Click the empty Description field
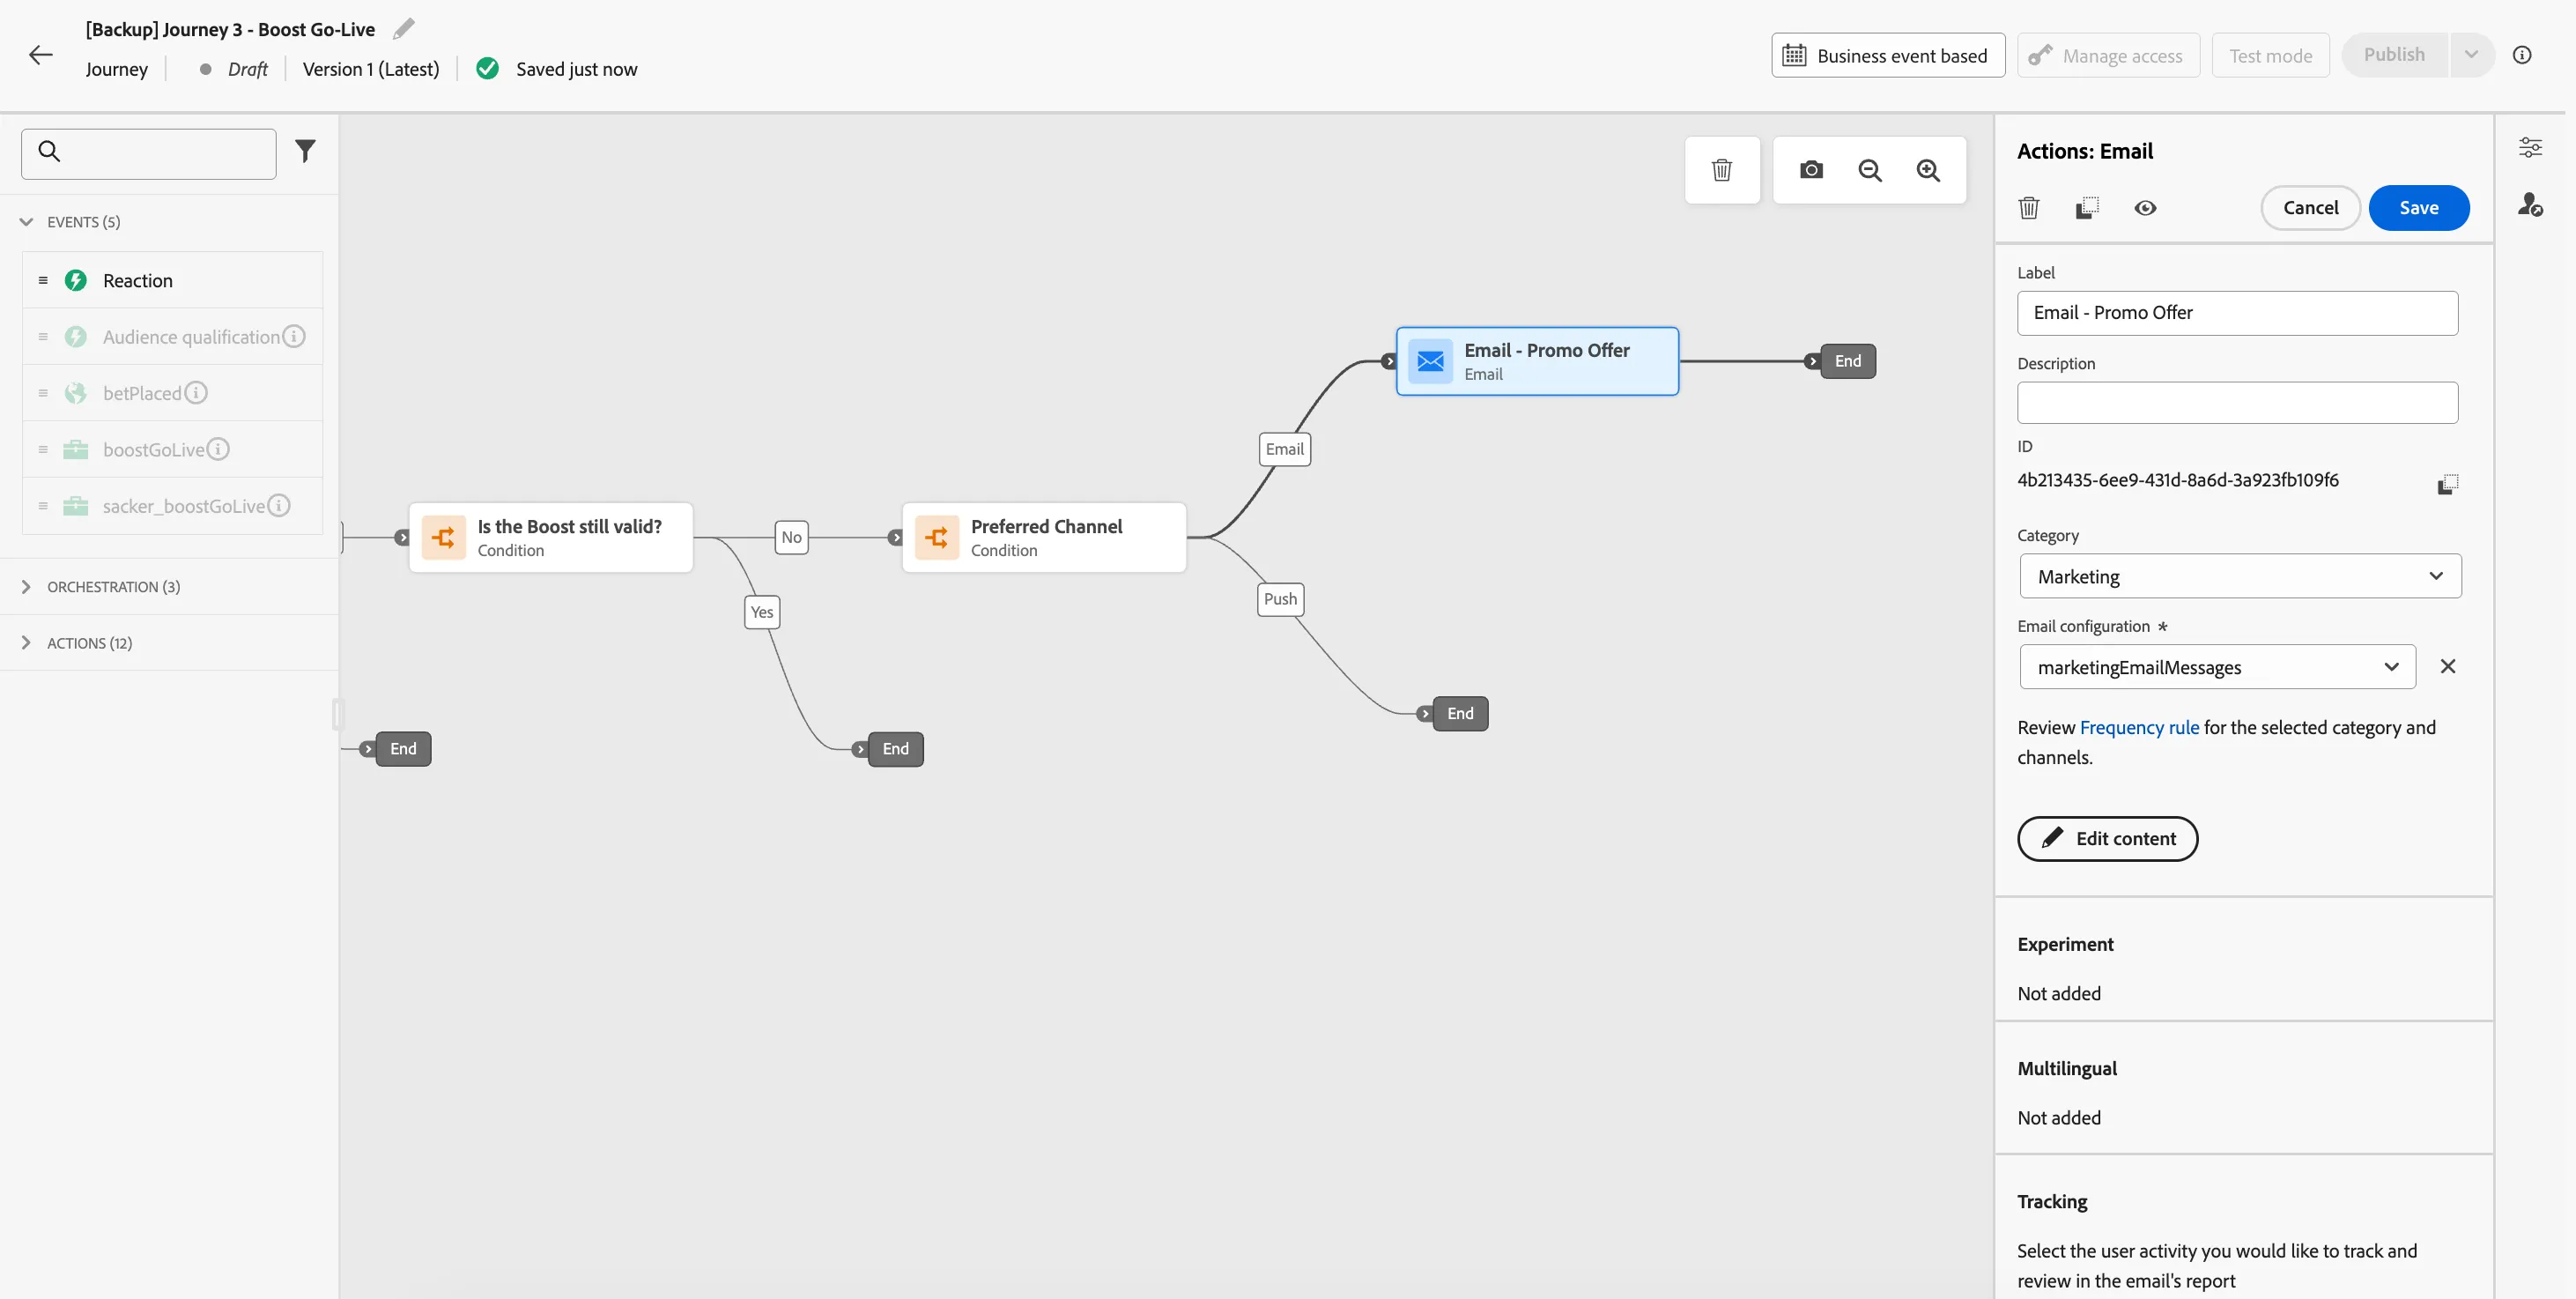 click(2237, 402)
